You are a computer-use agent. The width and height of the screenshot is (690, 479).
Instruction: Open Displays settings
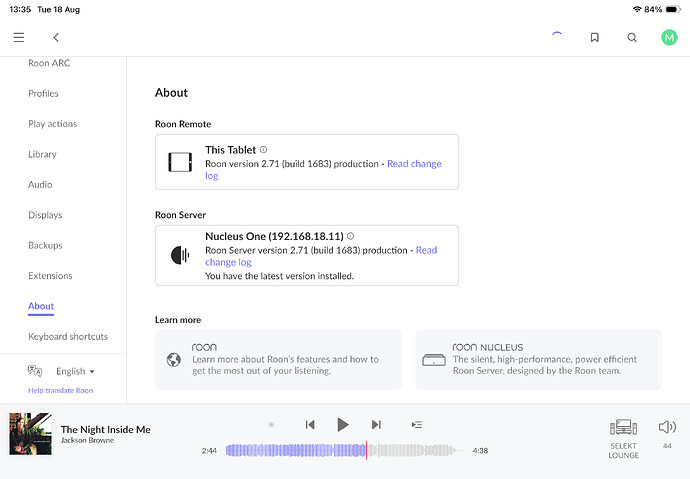pos(45,215)
